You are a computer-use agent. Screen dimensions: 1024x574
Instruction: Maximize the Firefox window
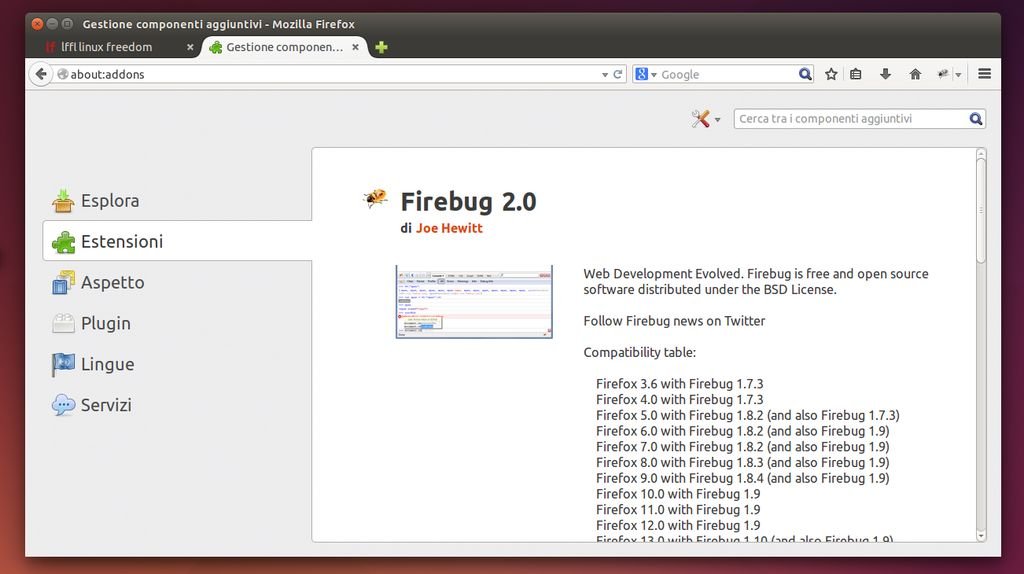click(67, 24)
